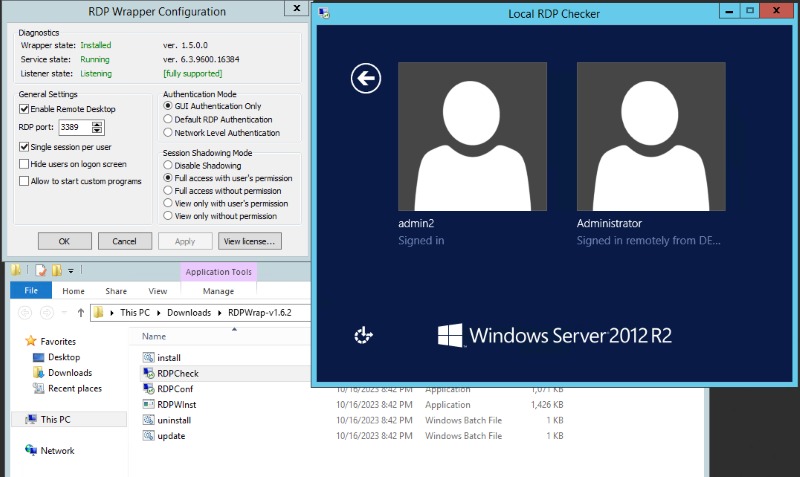This screenshot has width=800, height=477.
Task: Open the File menu in Explorer
Action: [31, 290]
